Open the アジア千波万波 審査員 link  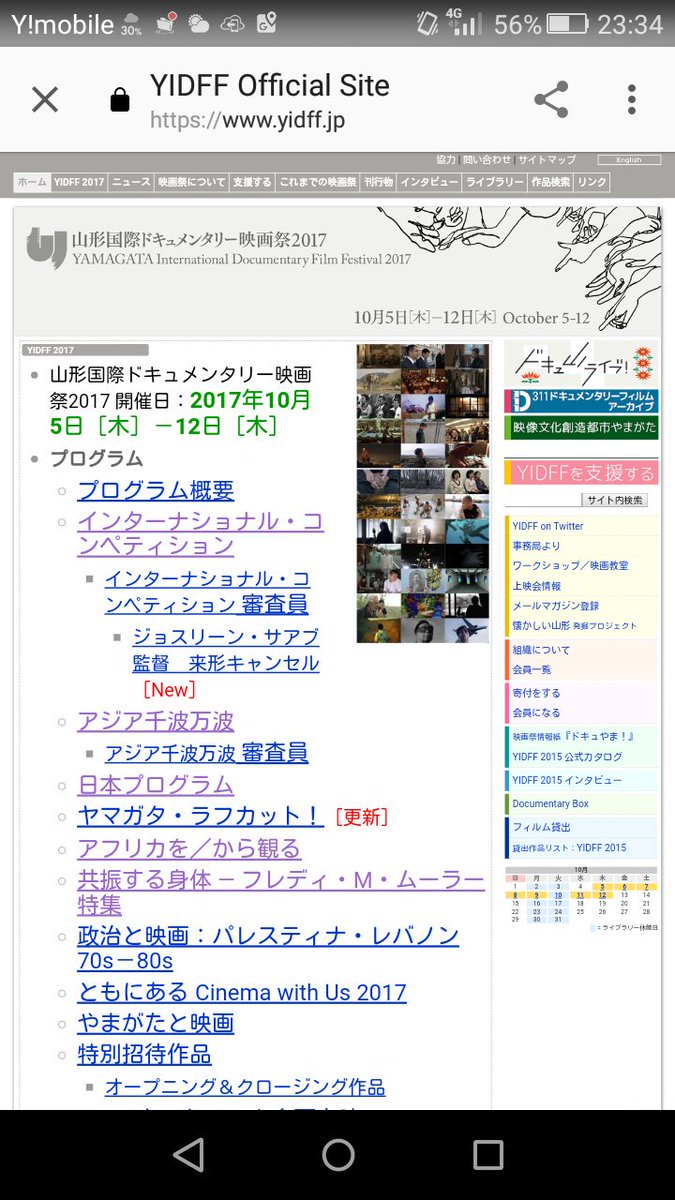point(207,752)
